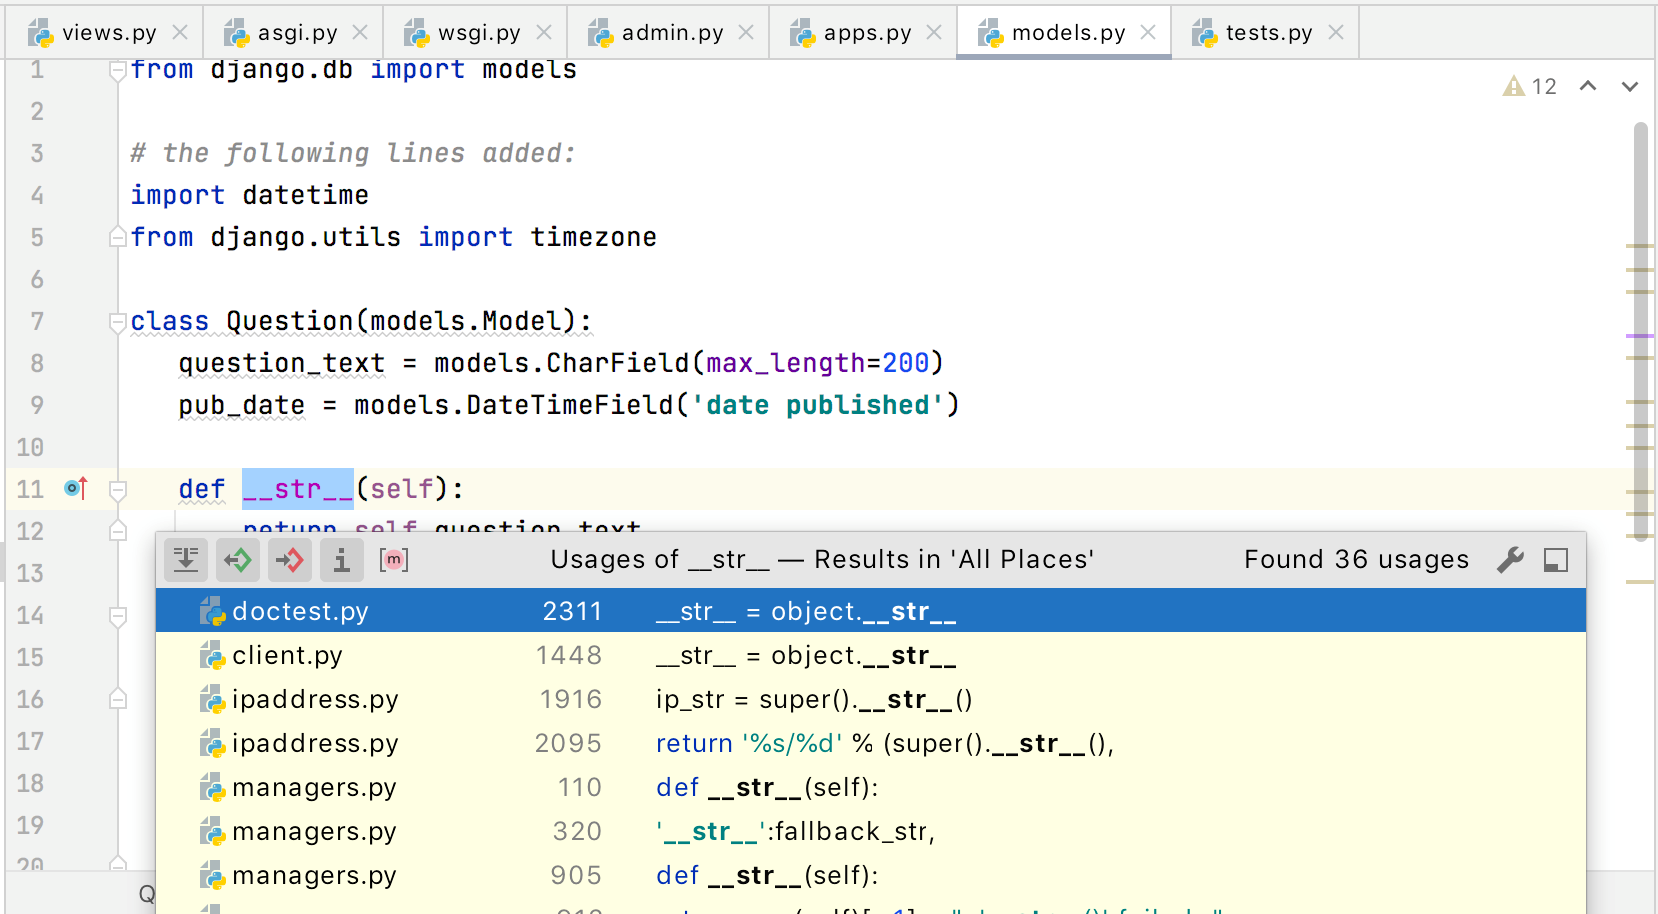The image size is (1658, 914).
Task: Jump to next highlighted error arrow
Action: tap(1630, 87)
